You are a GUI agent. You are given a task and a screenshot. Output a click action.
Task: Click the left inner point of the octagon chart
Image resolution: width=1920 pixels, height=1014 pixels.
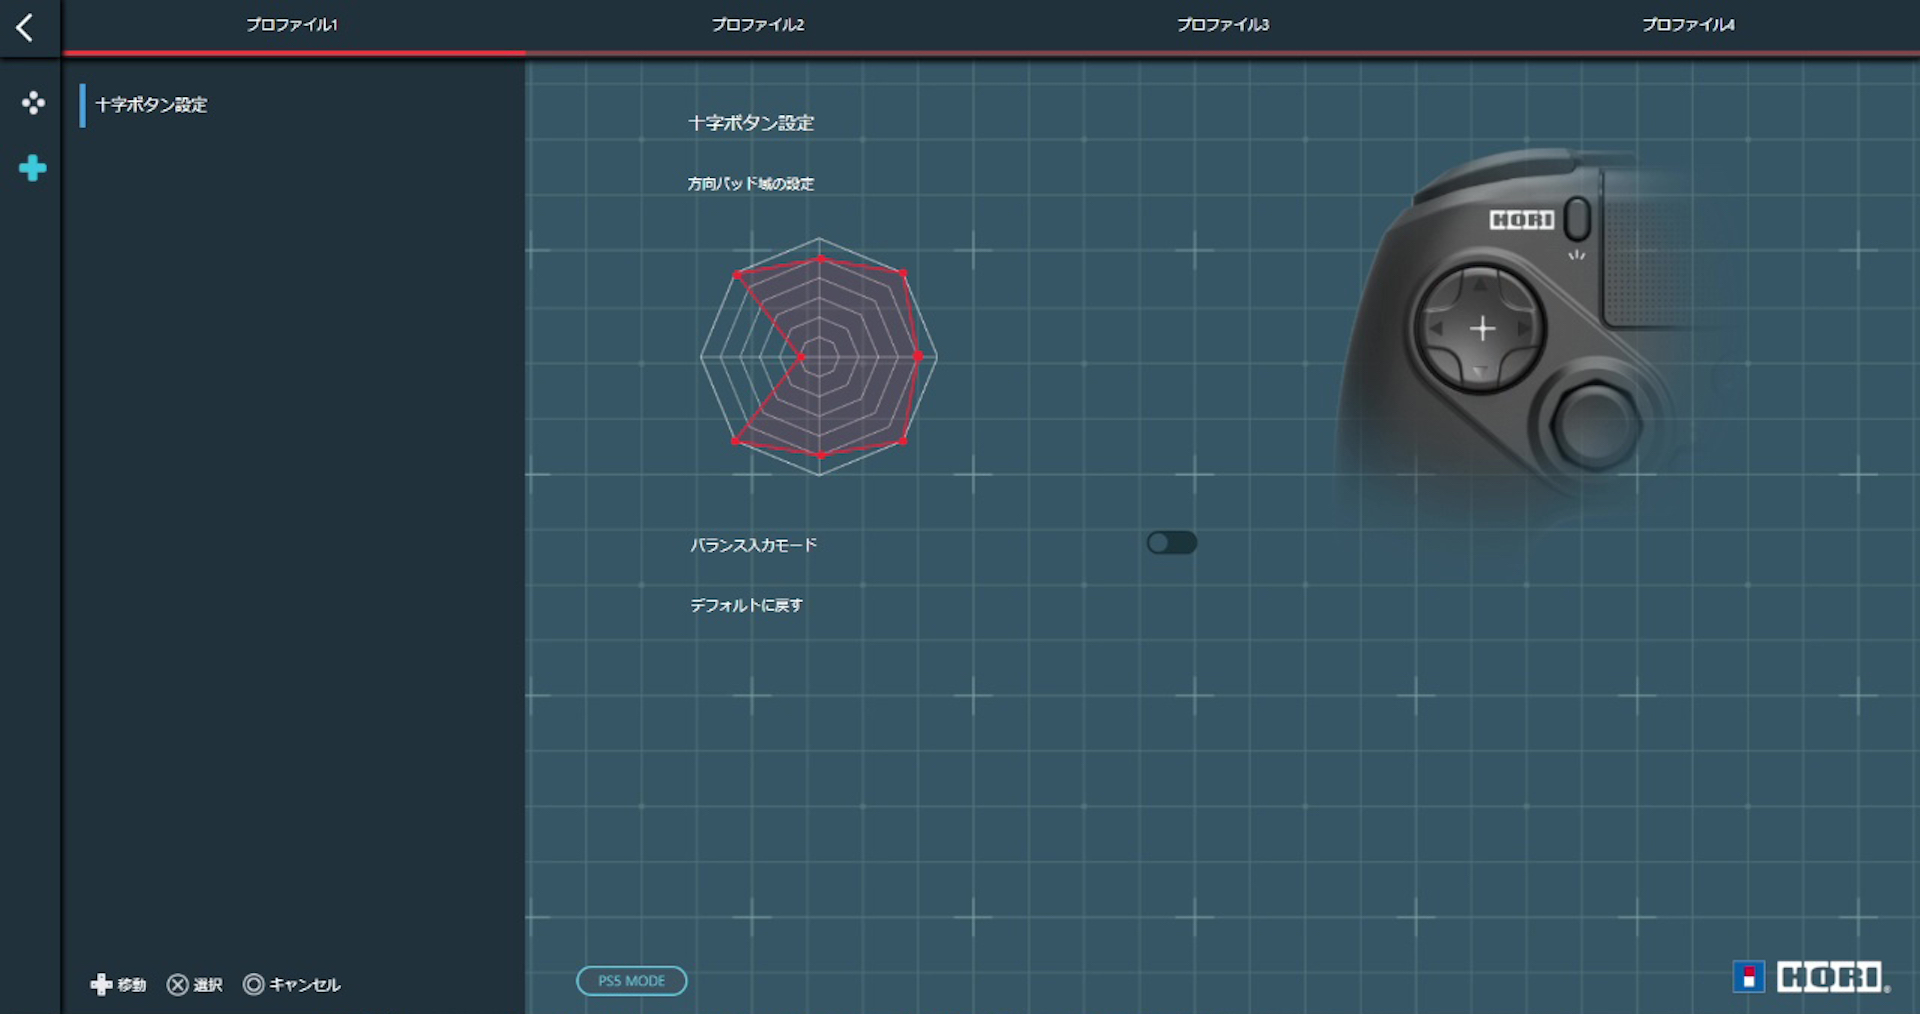click(800, 356)
